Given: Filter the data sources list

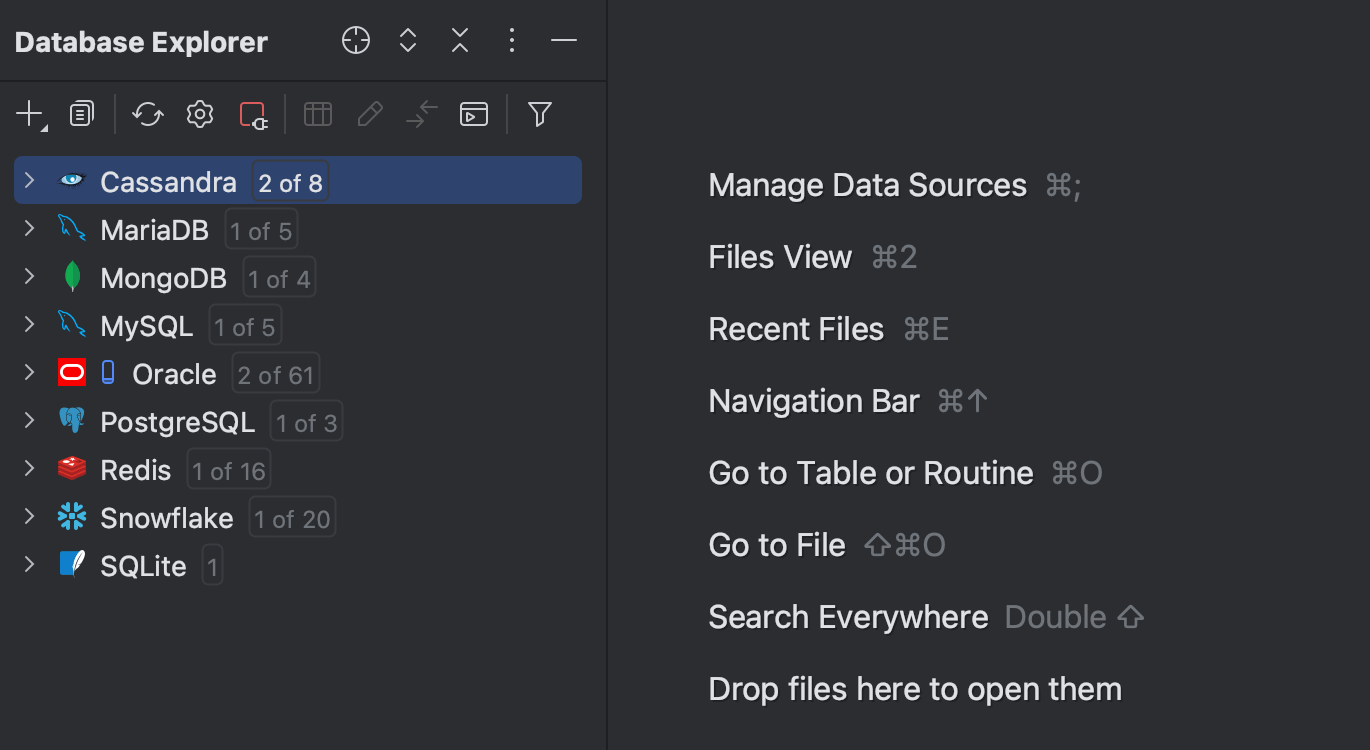Looking at the screenshot, I should click(x=539, y=113).
